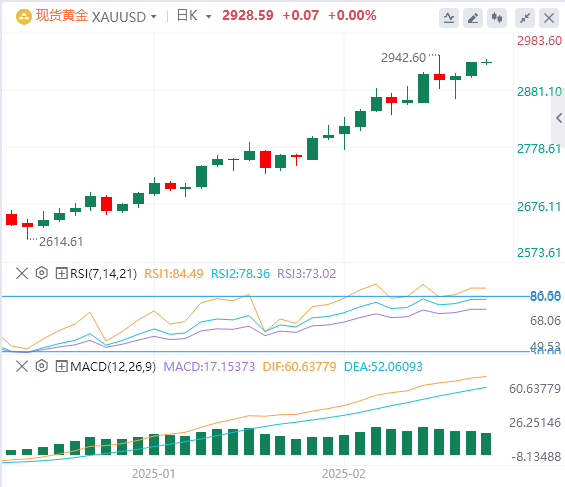
Task: Expand the MACD panel plus box
Action: tap(61, 366)
